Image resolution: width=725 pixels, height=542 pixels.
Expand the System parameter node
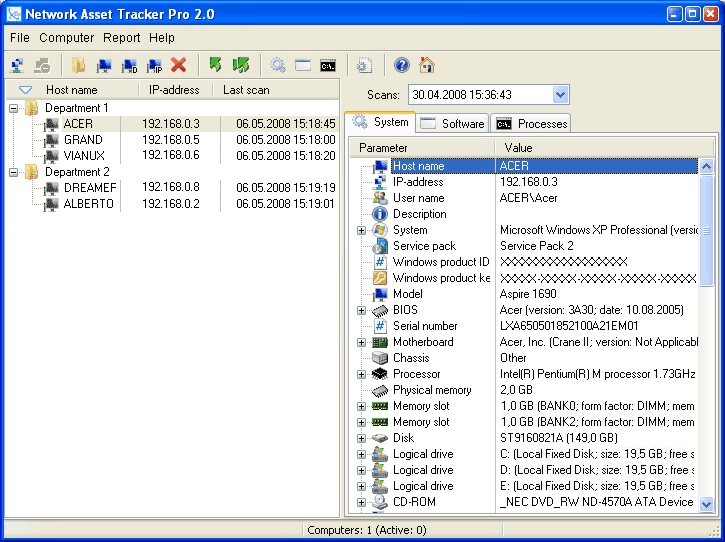click(x=362, y=230)
